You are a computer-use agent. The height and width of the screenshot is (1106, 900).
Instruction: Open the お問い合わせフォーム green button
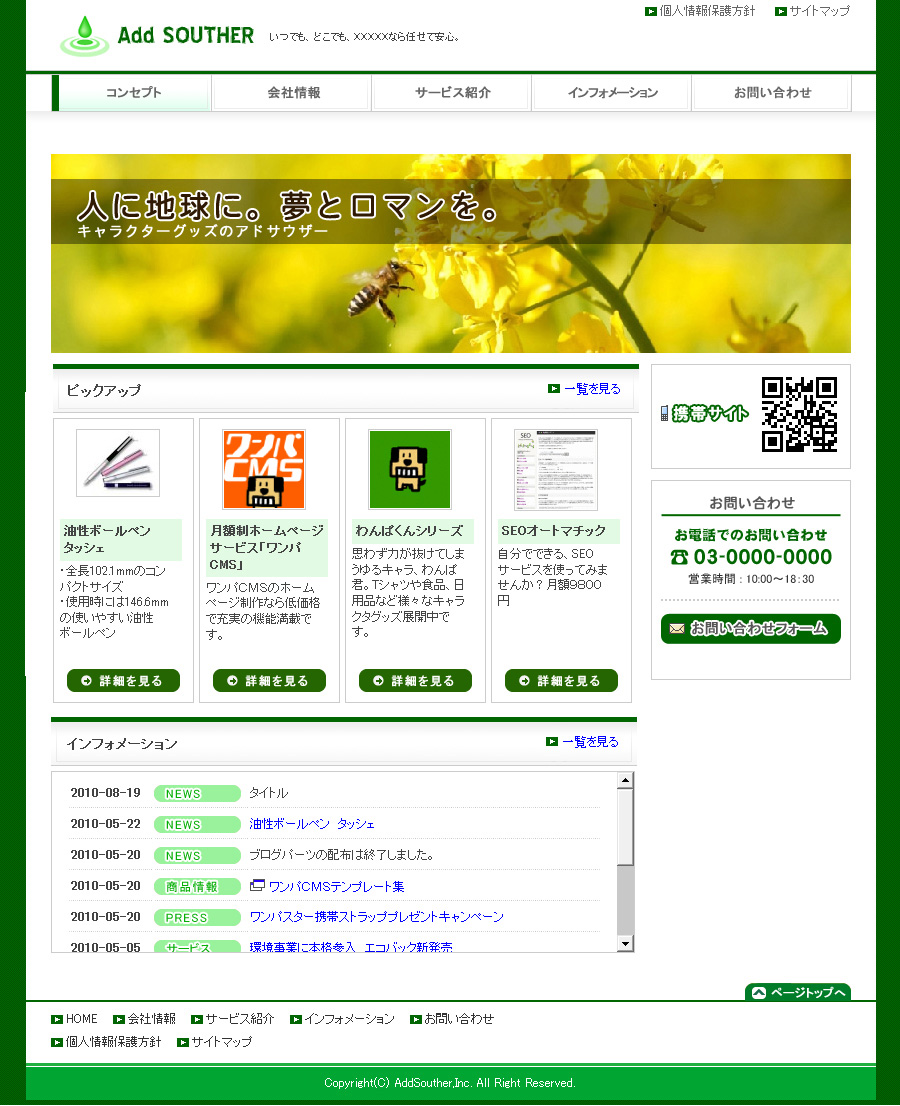(x=750, y=629)
